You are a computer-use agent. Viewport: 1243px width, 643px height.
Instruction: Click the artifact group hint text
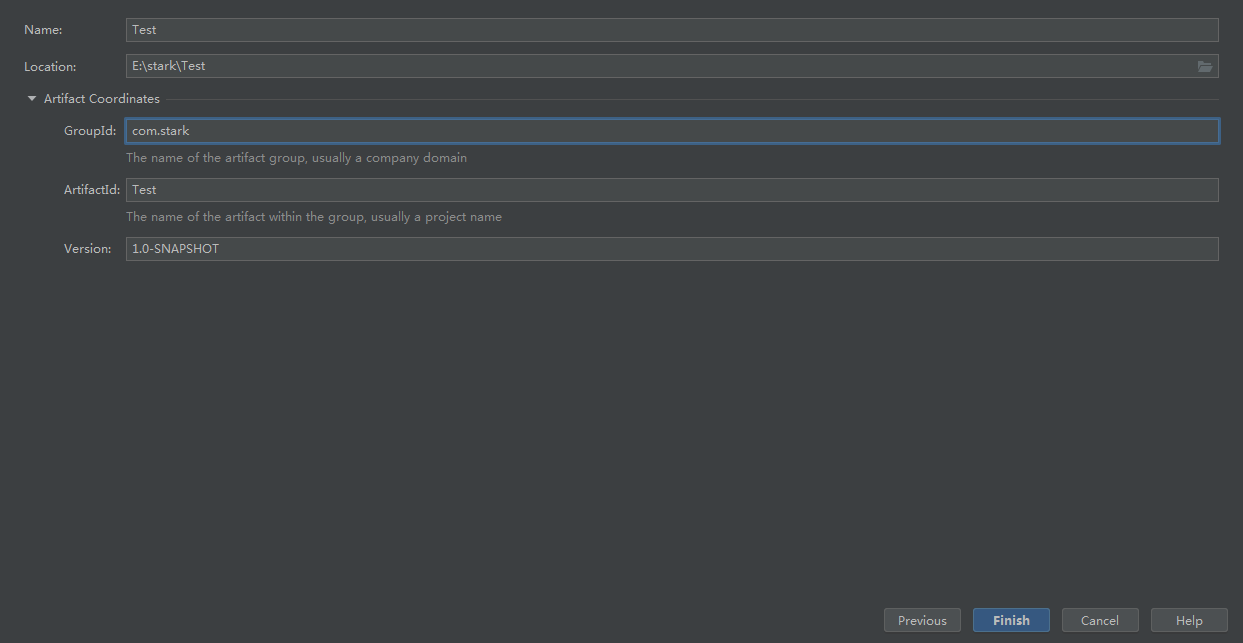pyautogui.click(x=296, y=158)
